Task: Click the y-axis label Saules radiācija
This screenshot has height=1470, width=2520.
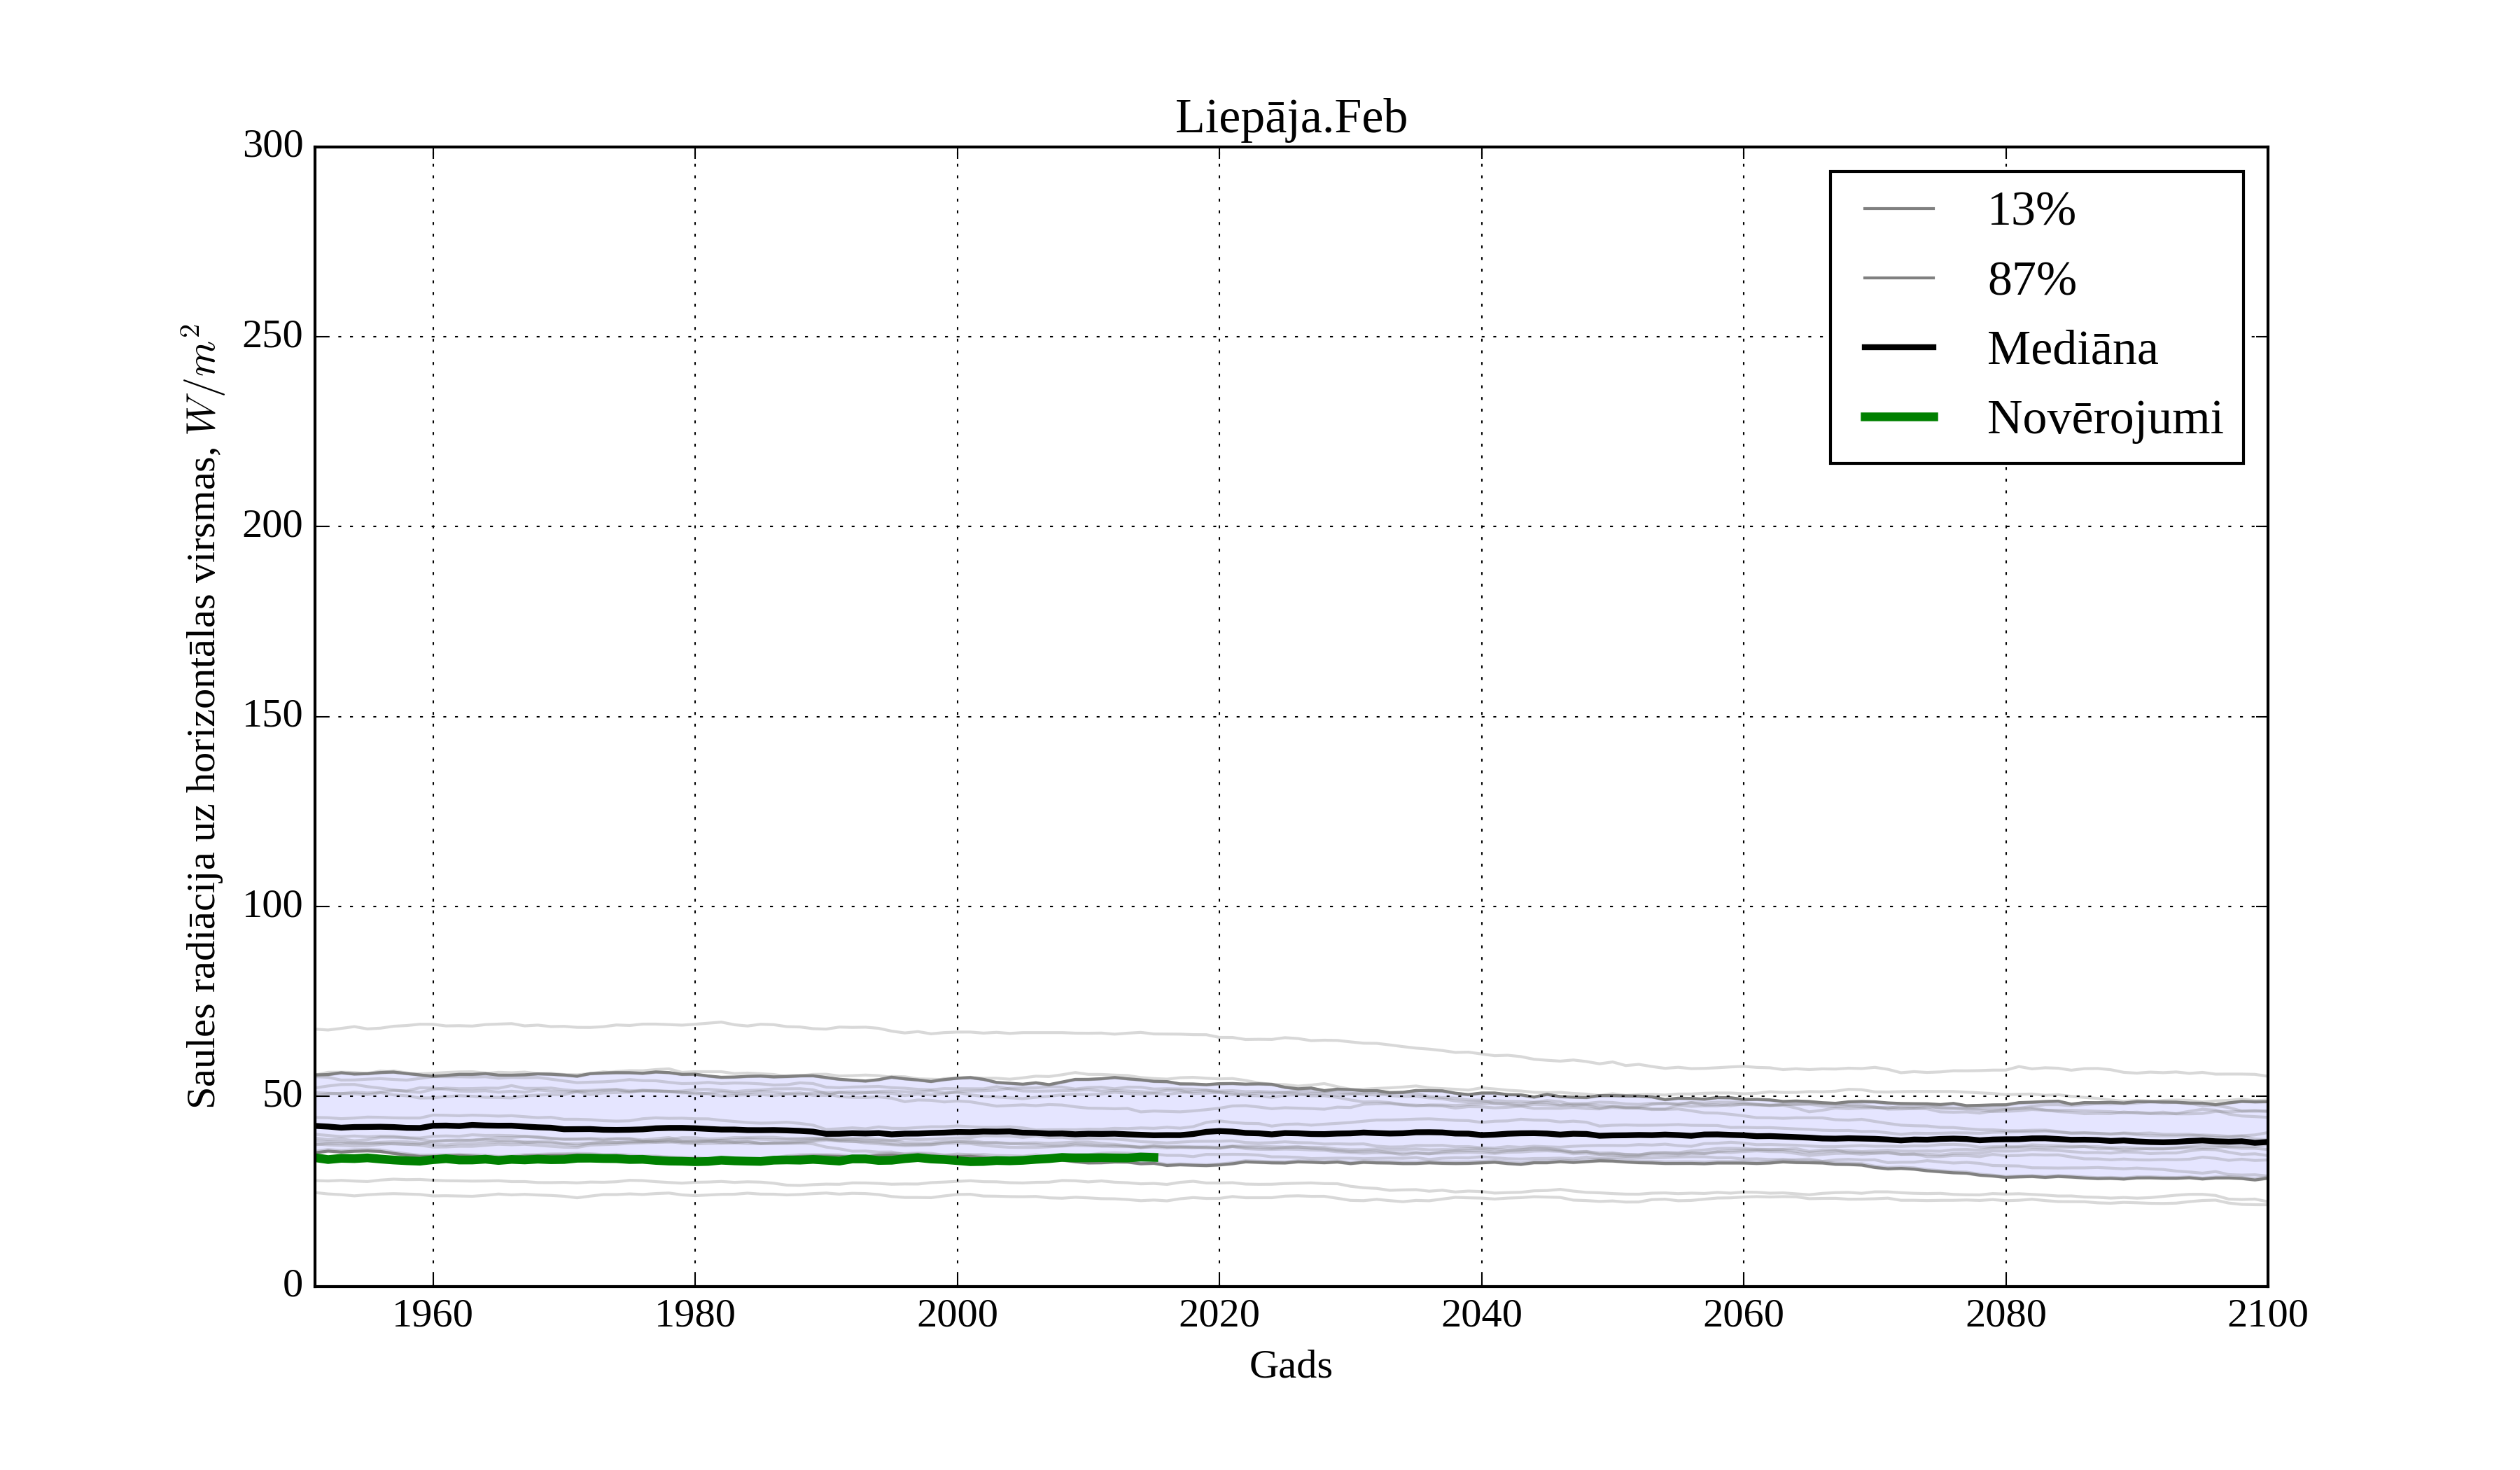Action: 202,716
